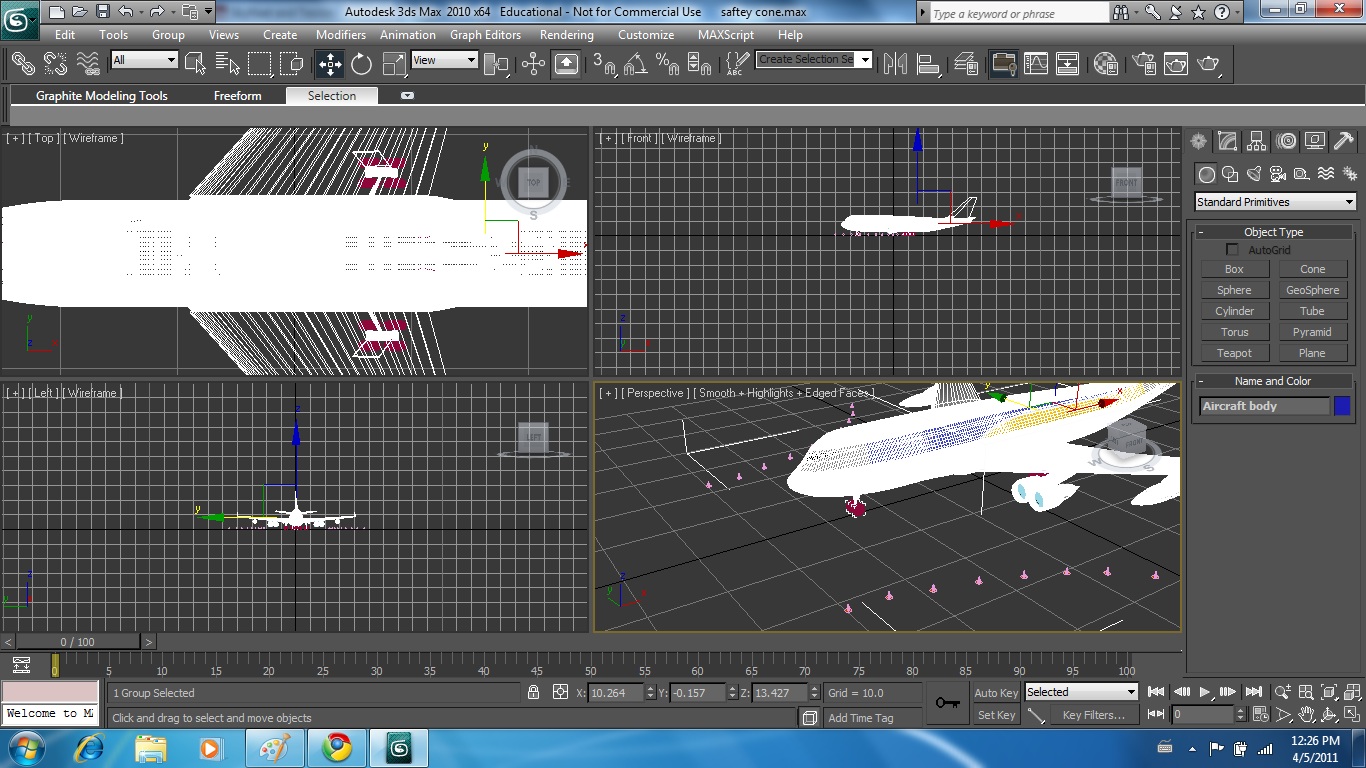1366x768 pixels.
Task: Toggle the Auto Key animation mode
Action: 995,693
